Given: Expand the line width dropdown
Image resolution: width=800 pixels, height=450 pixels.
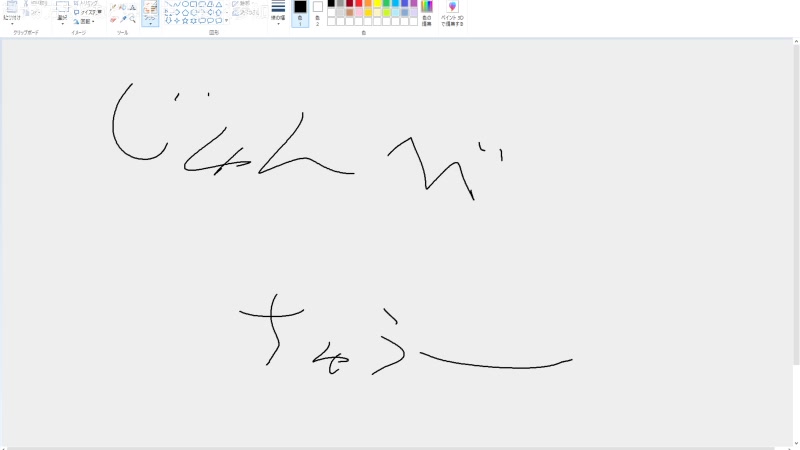Looking at the screenshot, I should tap(278, 12).
